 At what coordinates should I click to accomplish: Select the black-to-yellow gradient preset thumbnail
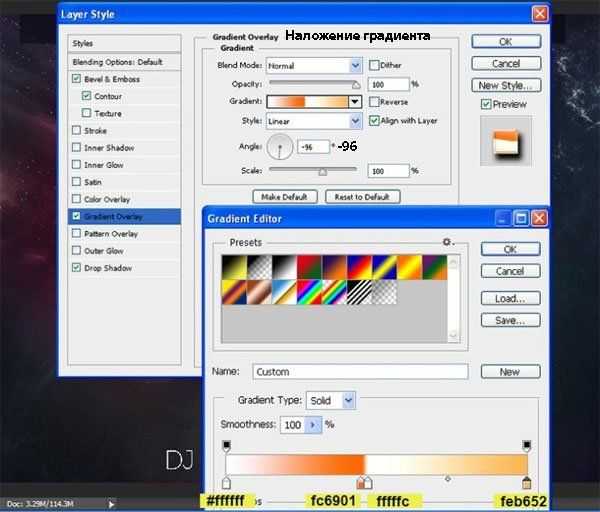coord(234,267)
